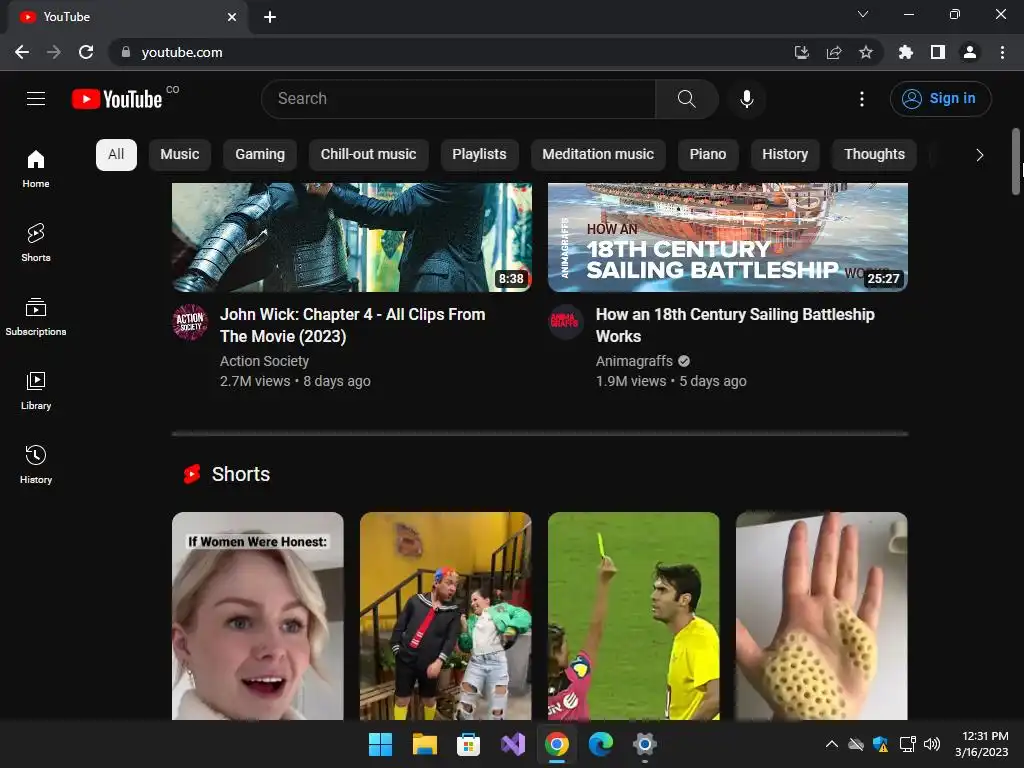Open Animagraffs channel name link
This screenshot has height=768, width=1024.
(x=634, y=361)
